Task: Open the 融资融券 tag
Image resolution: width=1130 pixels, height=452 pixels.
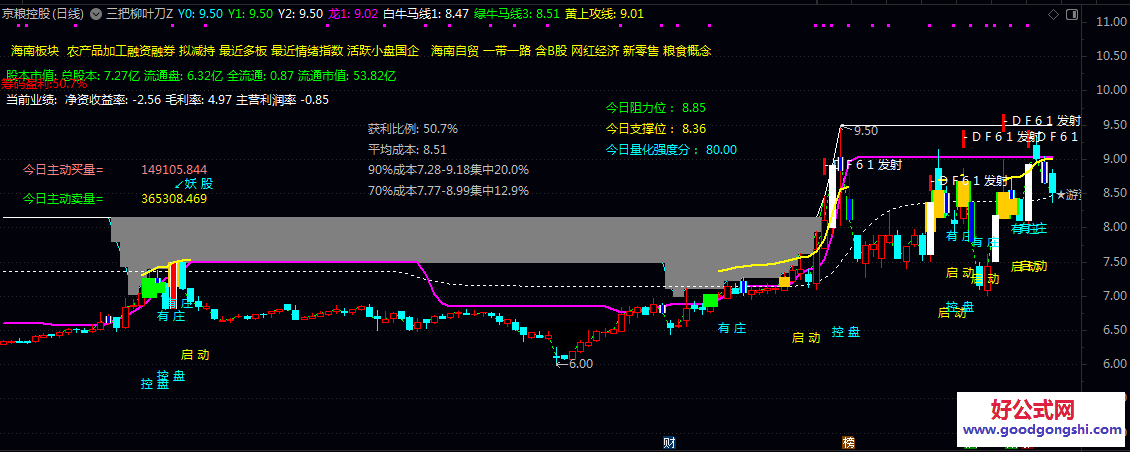Action: (x=151, y=51)
